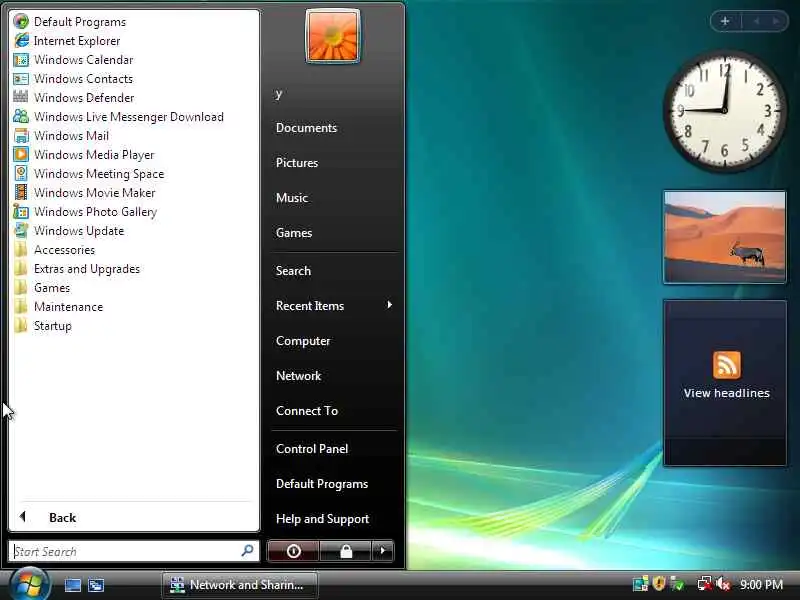This screenshot has height=600, width=800.
Task: Click the user account flower picture
Action: [x=333, y=37]
